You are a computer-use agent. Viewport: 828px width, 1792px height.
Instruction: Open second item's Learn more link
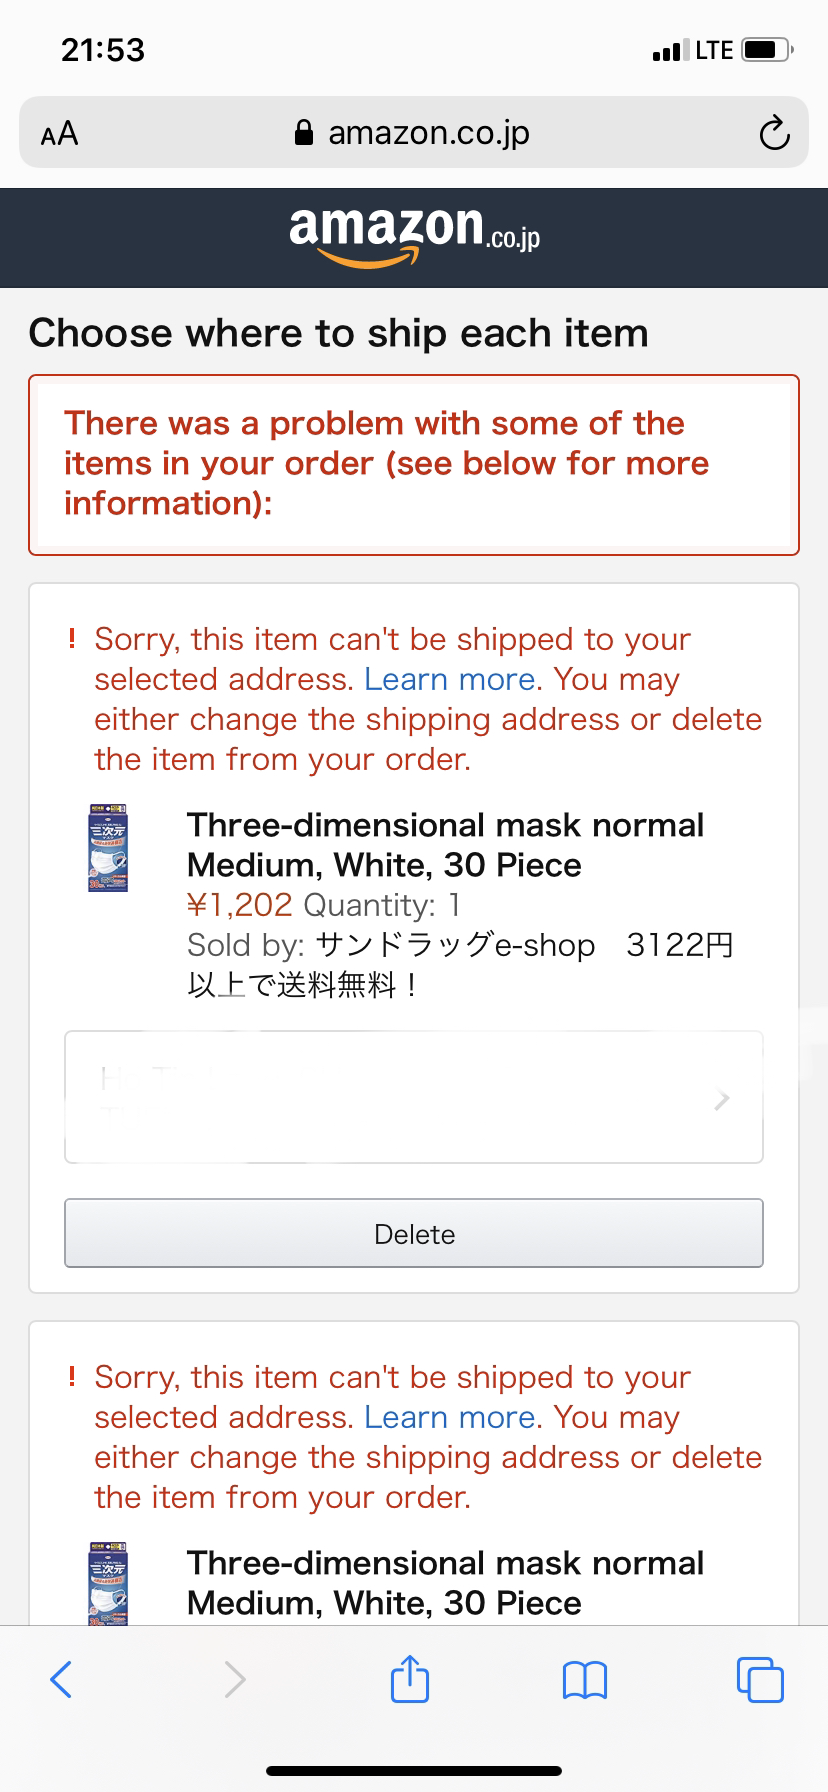coord(450,1417)
